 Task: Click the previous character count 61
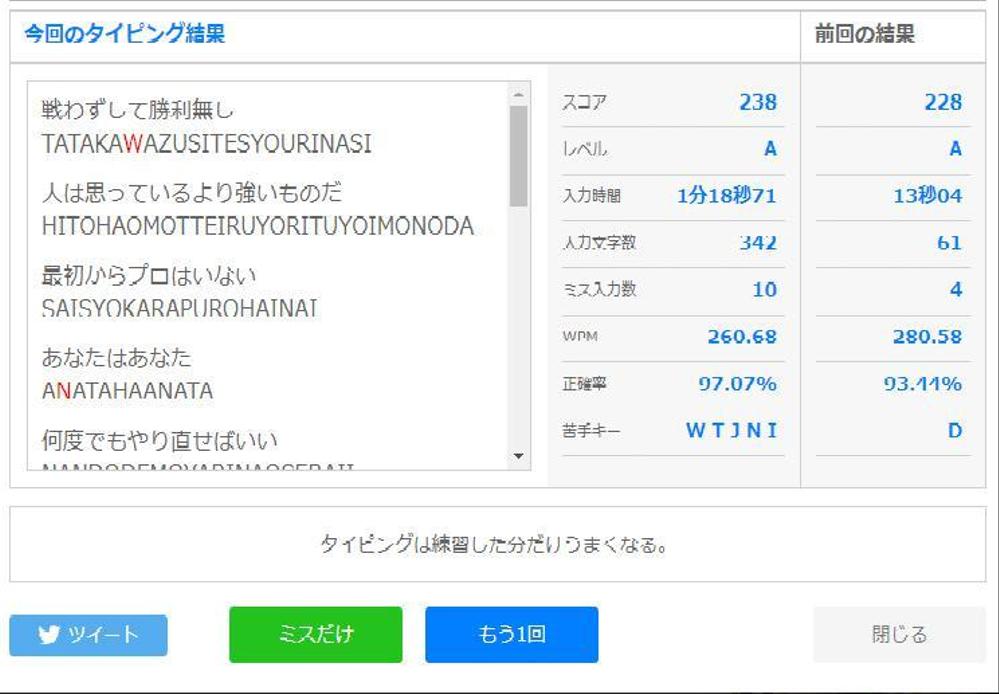pos(949,243)
